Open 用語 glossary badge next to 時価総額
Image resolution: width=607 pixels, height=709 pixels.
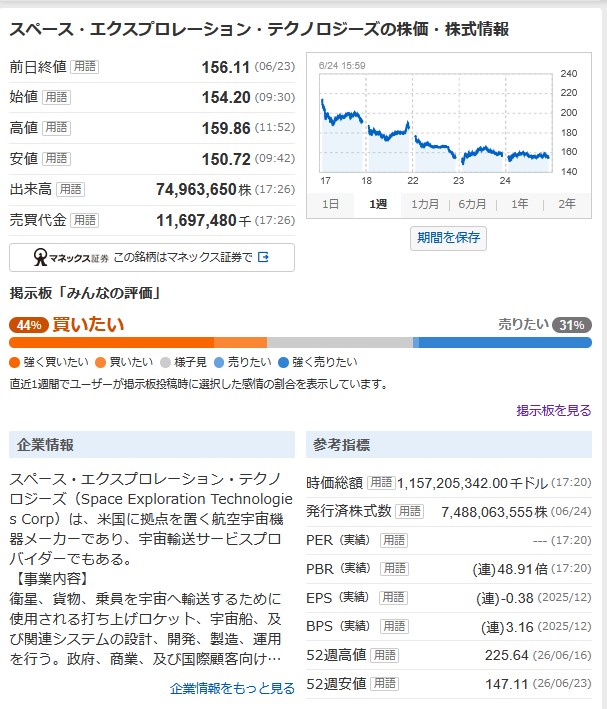click(x=381, y=482)
